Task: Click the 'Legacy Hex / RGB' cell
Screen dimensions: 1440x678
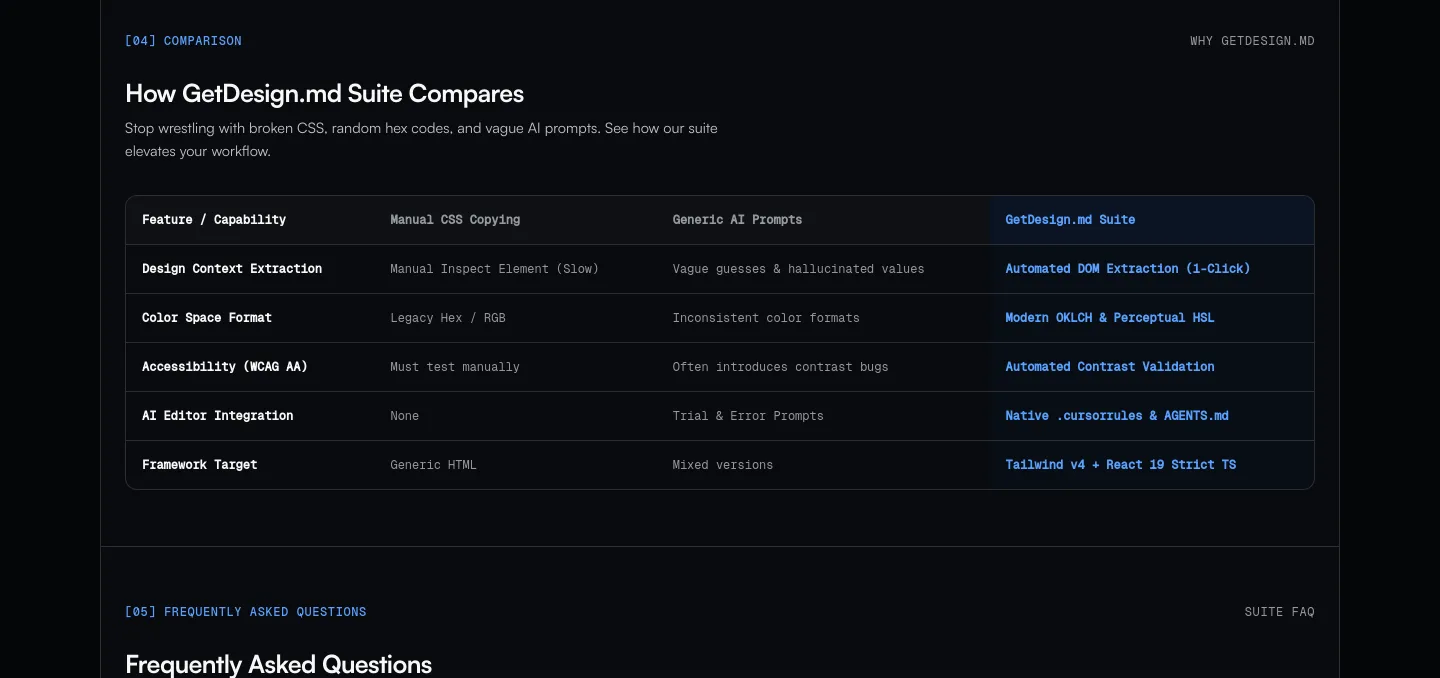Action: click(x=448, y=318)
